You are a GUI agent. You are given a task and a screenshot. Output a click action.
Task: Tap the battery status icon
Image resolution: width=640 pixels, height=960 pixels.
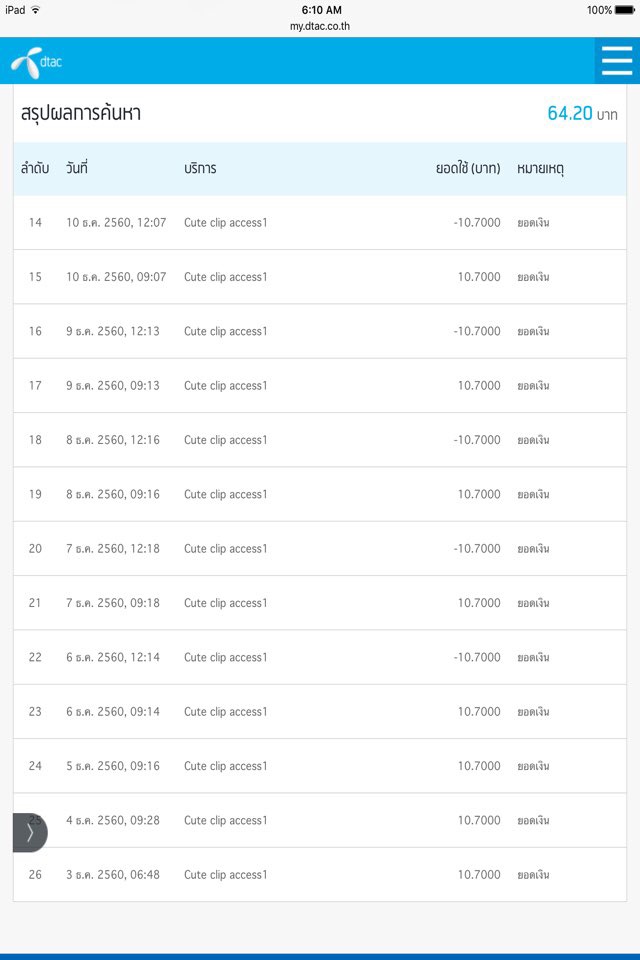(x=625, y=10)
